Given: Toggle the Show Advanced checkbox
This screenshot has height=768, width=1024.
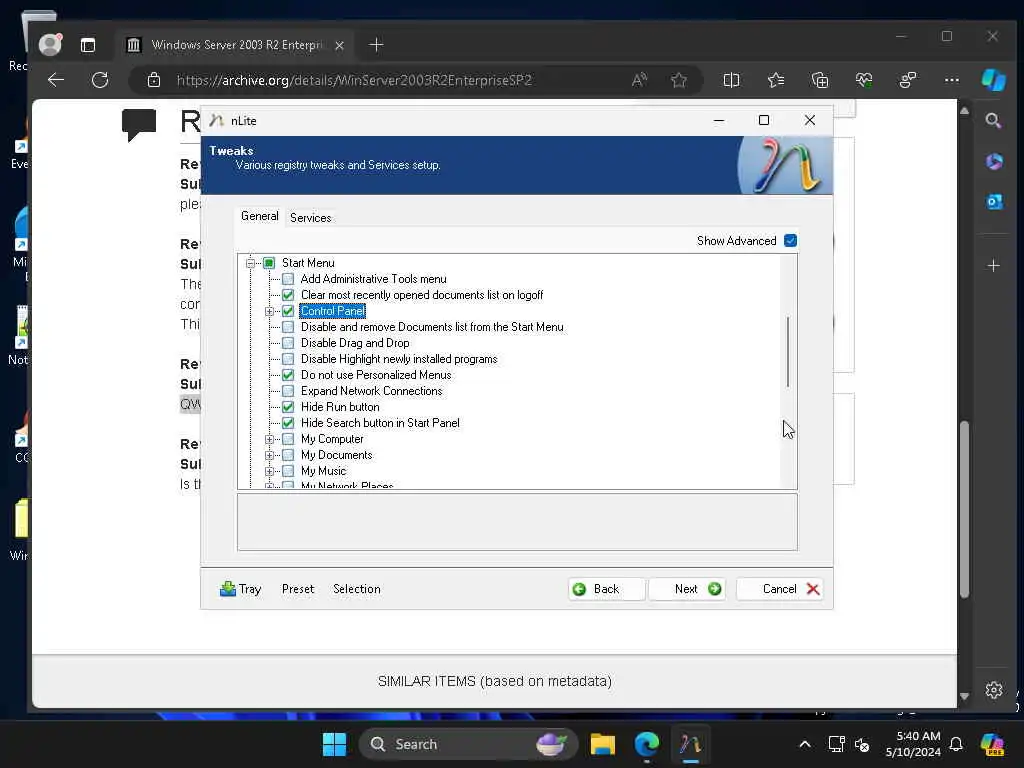Looking at the screenshot, I should pyautogui.click(x=790, y=241).
